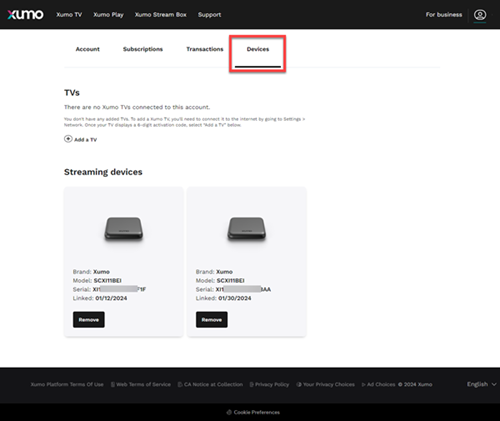Viewport: 500px width, 421px height.
Task: Switch to the Subscriptions tab
Action: (143, 49)
